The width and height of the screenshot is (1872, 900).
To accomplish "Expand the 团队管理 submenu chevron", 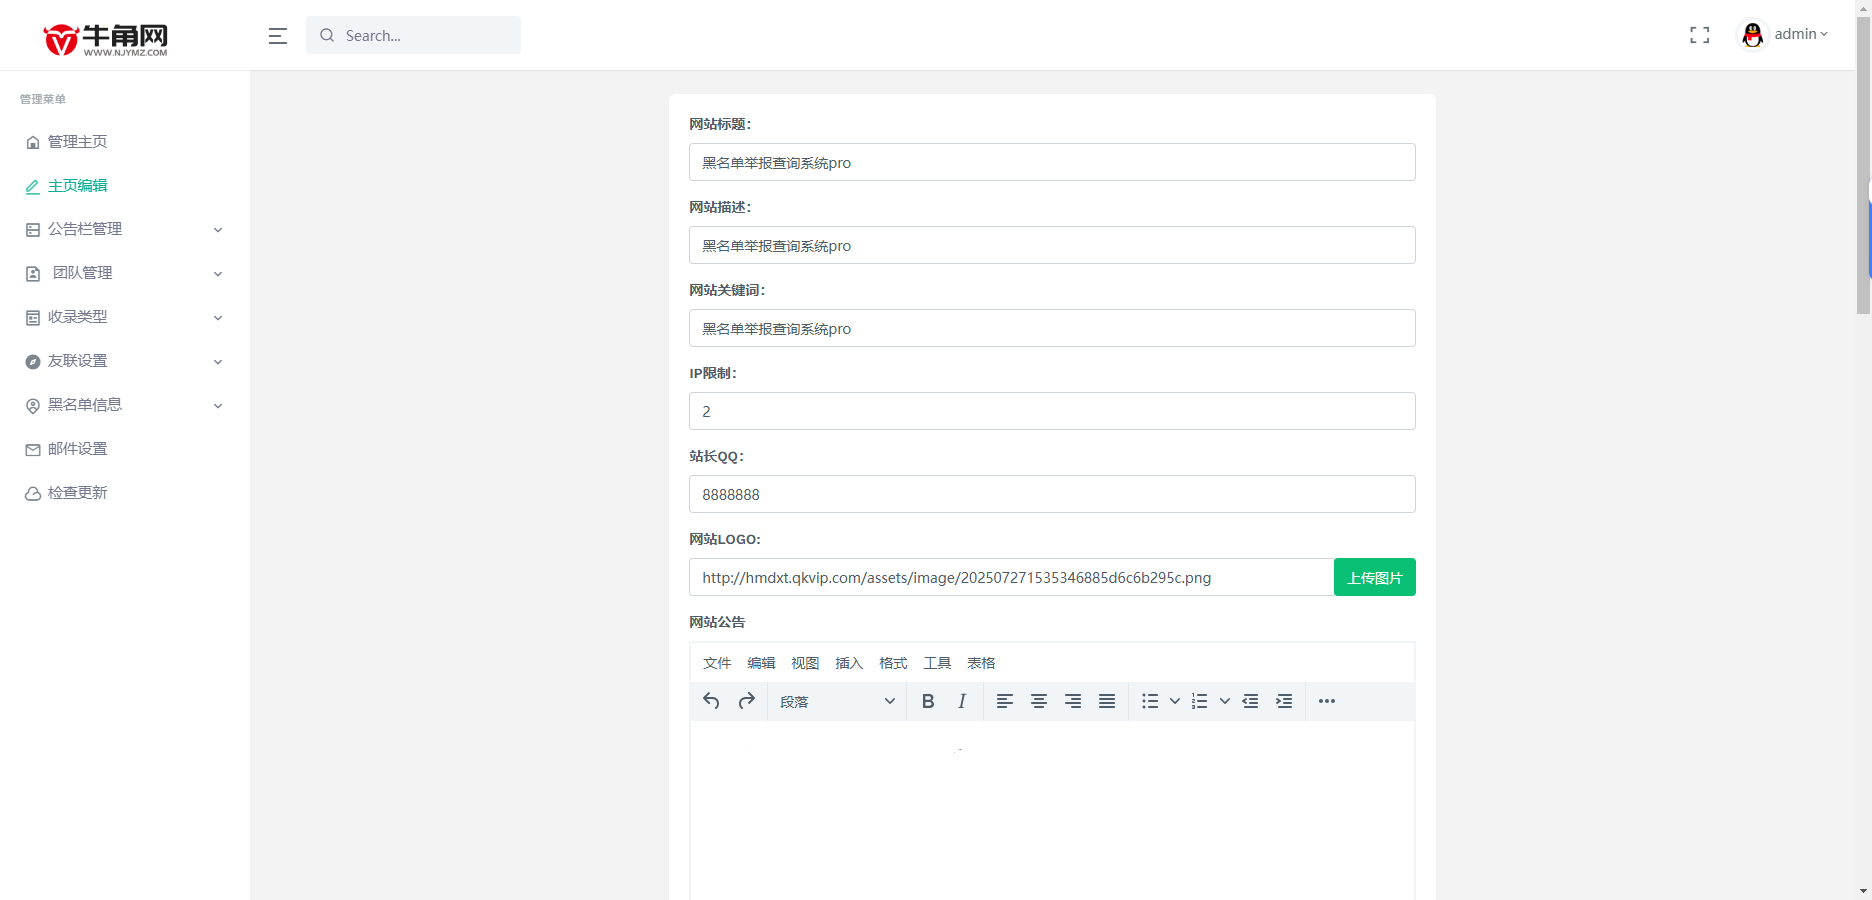I will 218,274.
